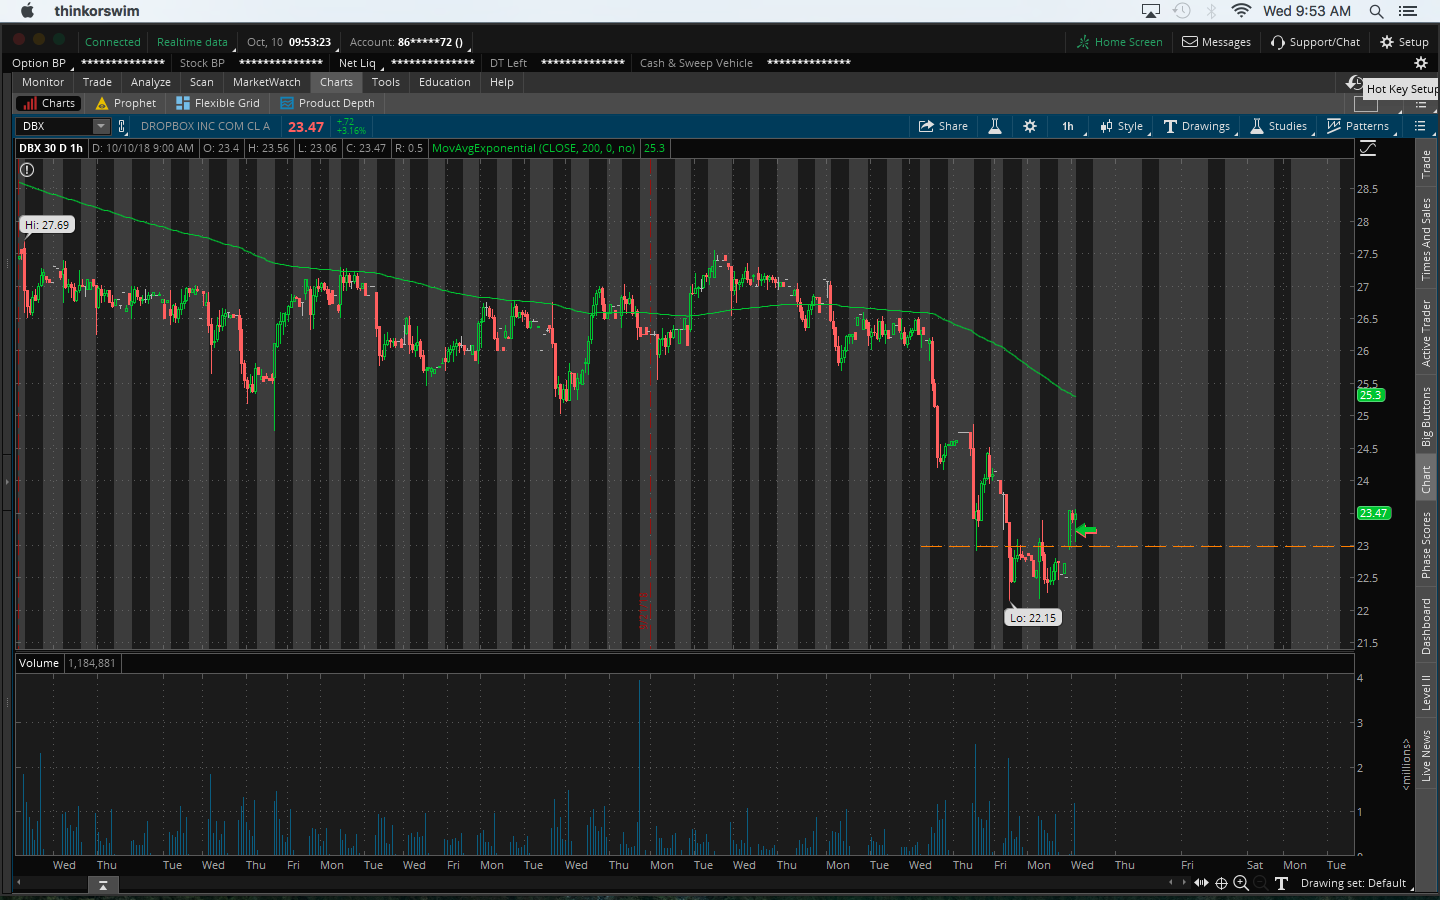Open Level II side panel

1427,692
